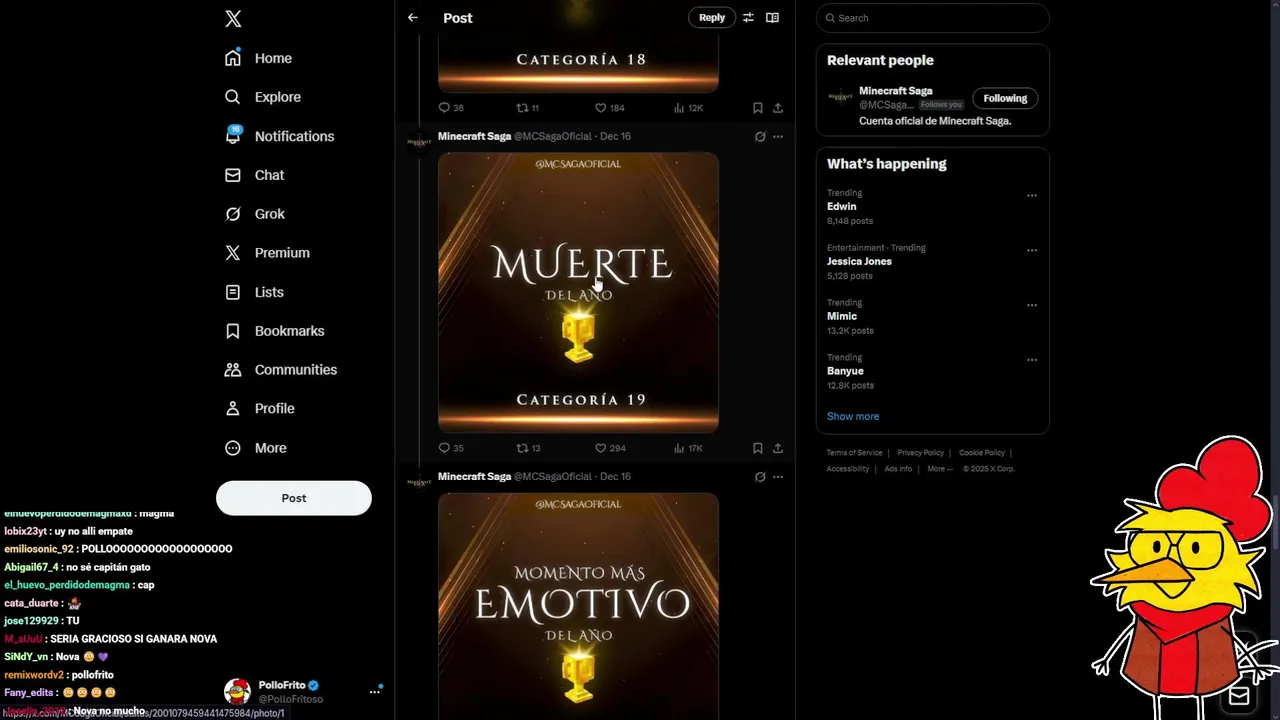Open account options dots beside PolloFrito
The height and width of the screenshot is (720, 1280).
coord(375,692)
